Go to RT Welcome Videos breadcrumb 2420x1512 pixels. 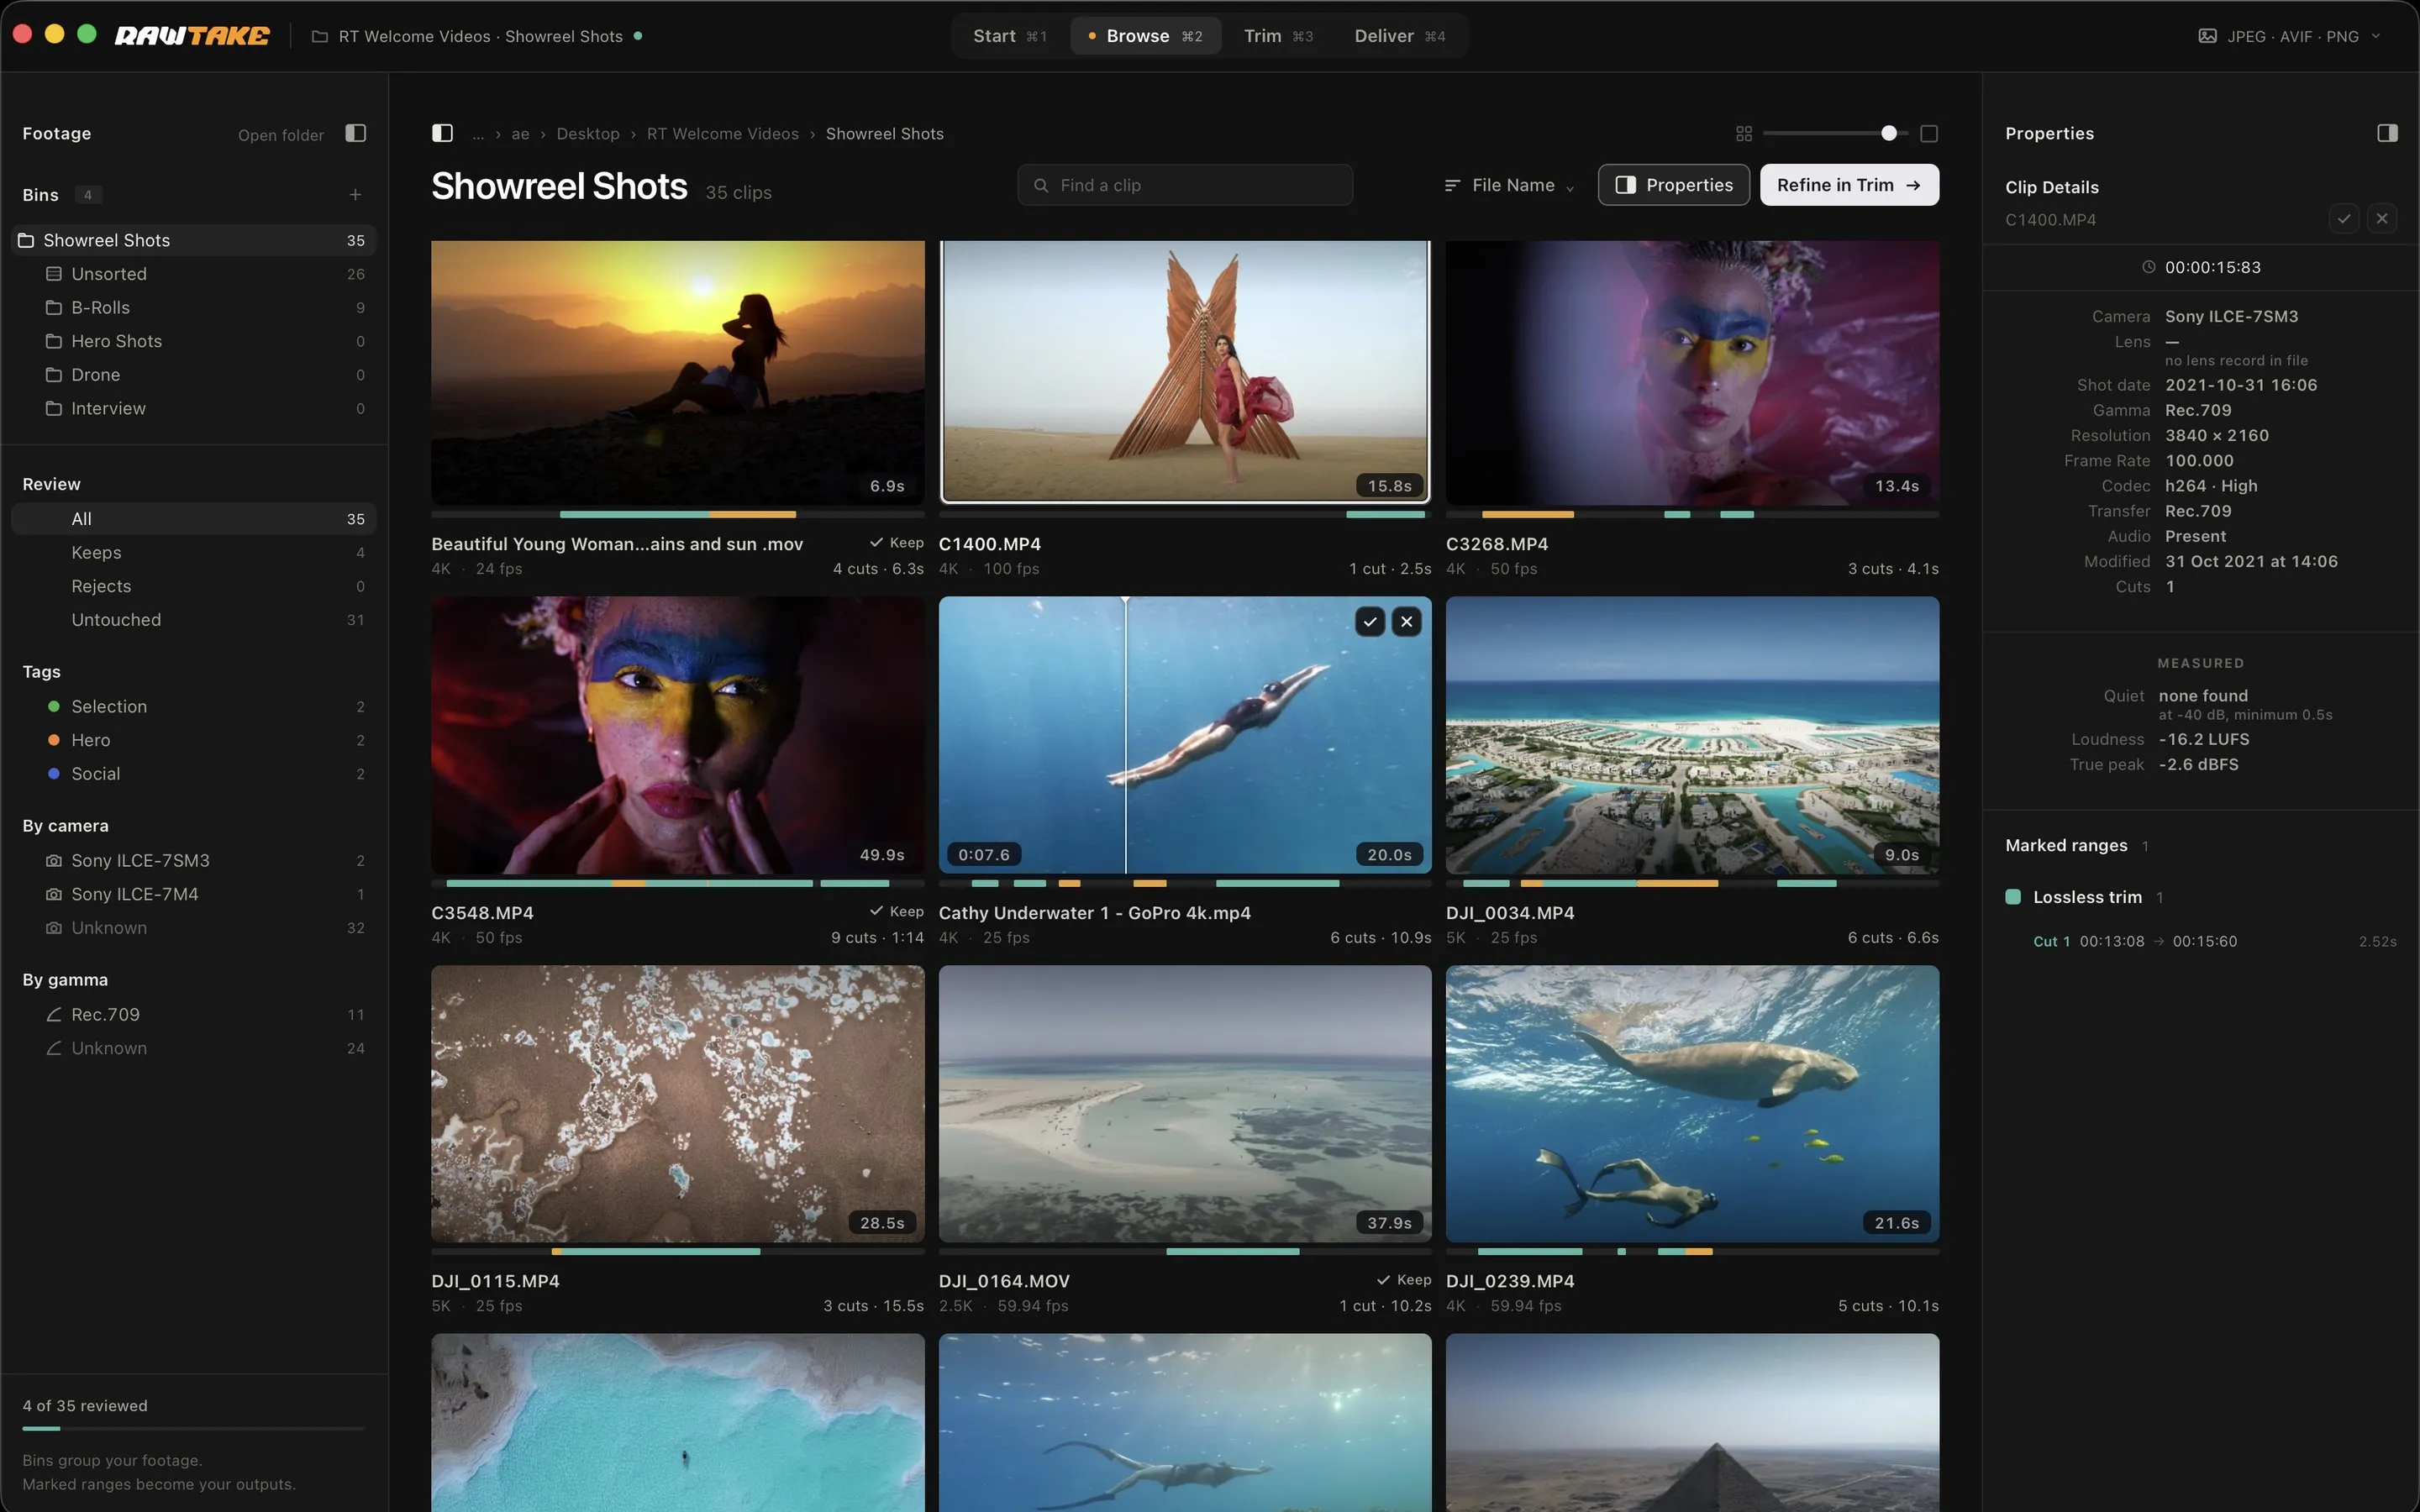click(722, 134)
